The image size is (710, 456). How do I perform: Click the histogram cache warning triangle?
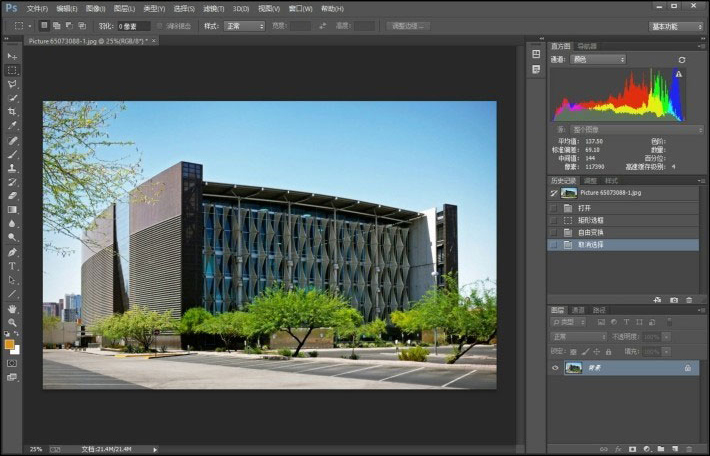(678, 74)
